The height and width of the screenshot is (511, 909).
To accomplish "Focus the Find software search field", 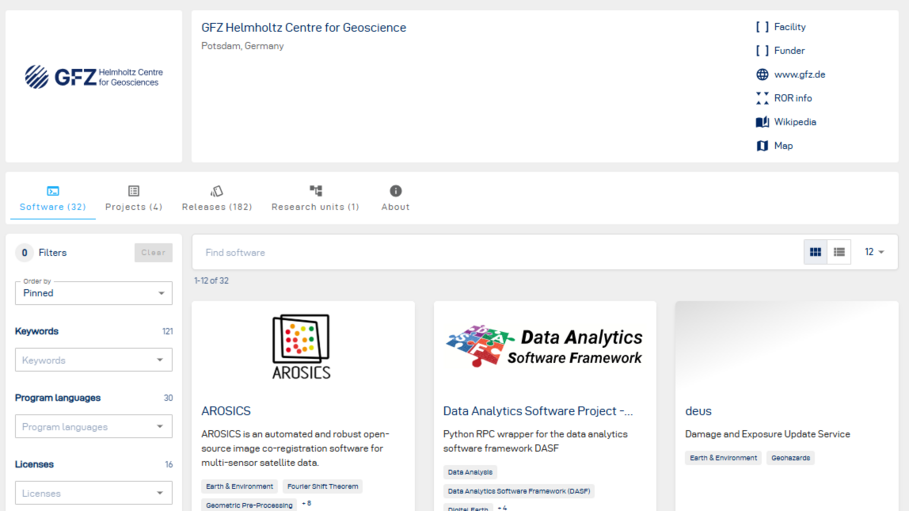I will click(496, 252).
